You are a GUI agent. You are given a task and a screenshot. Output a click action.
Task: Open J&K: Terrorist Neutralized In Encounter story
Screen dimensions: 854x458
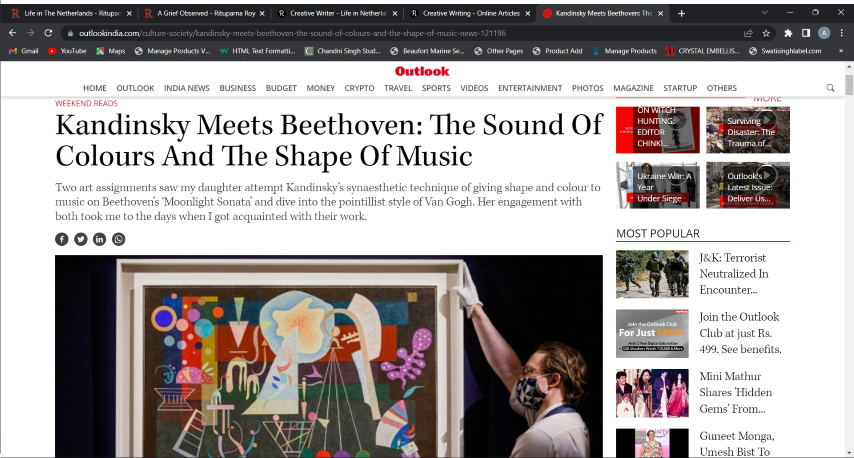point(734,274)
